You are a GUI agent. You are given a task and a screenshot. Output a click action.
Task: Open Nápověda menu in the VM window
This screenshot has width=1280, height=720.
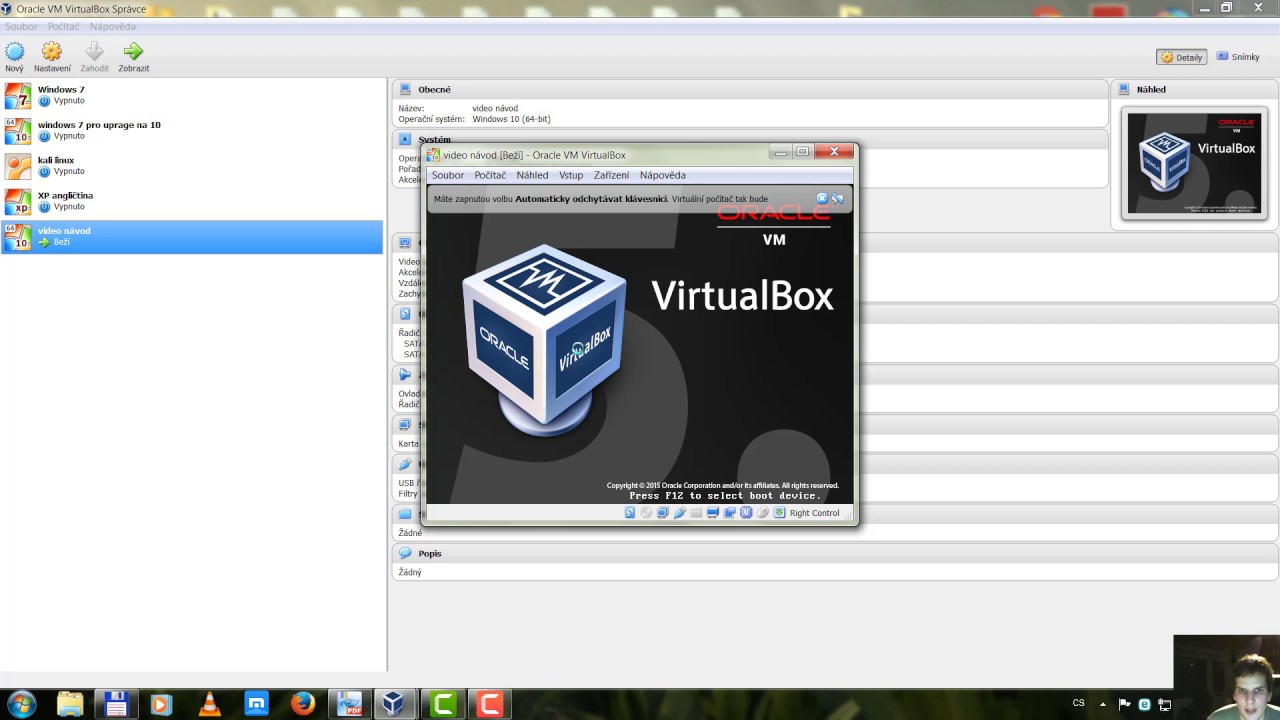click(x=663, y=175)
